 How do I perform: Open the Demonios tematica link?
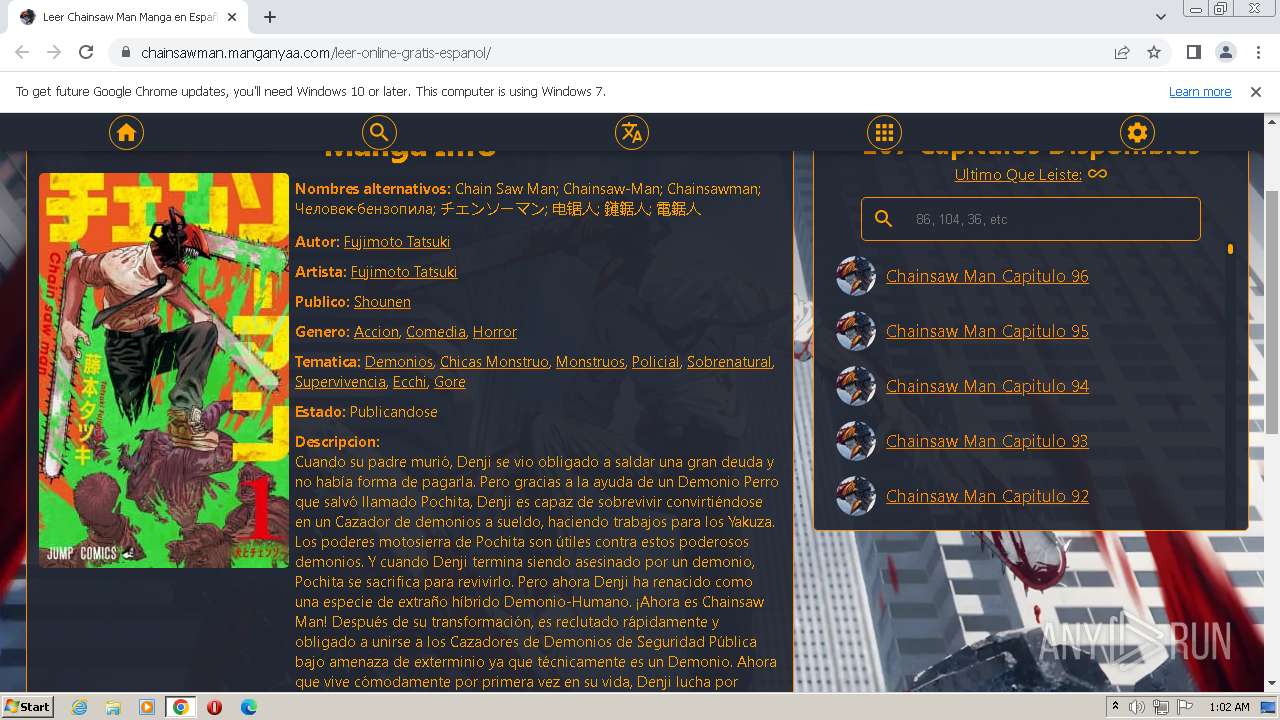pos(398,362)
